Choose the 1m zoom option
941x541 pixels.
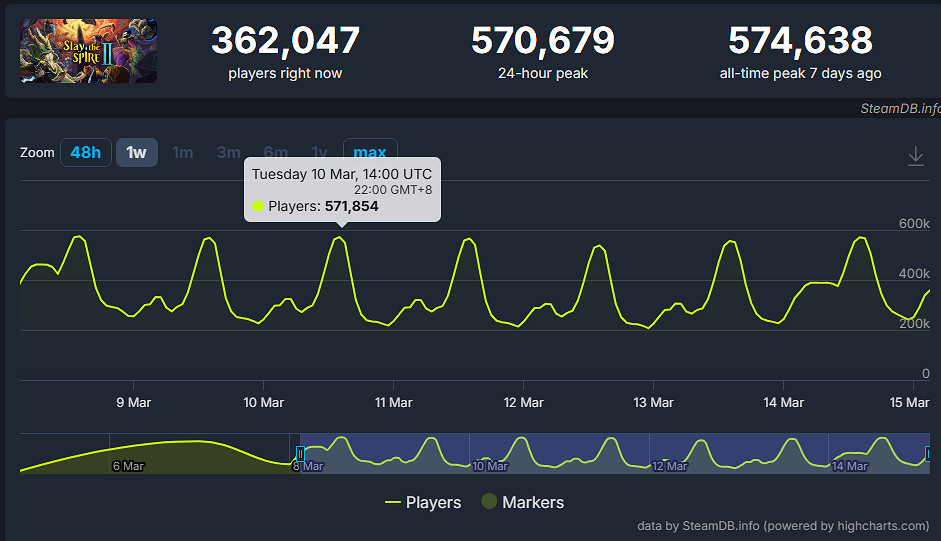(182, 153)
